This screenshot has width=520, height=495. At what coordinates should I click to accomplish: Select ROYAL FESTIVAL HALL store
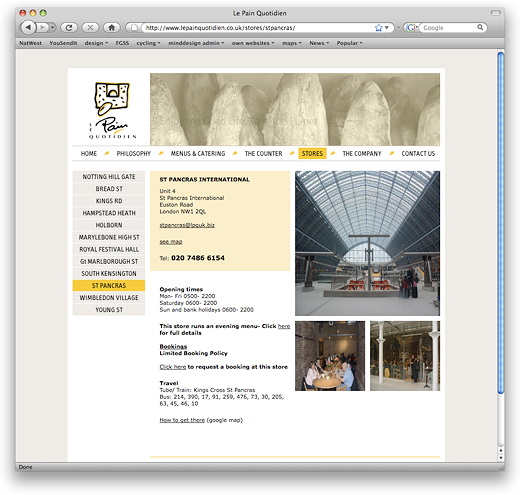pyautogui.click(x=109, y=249)
